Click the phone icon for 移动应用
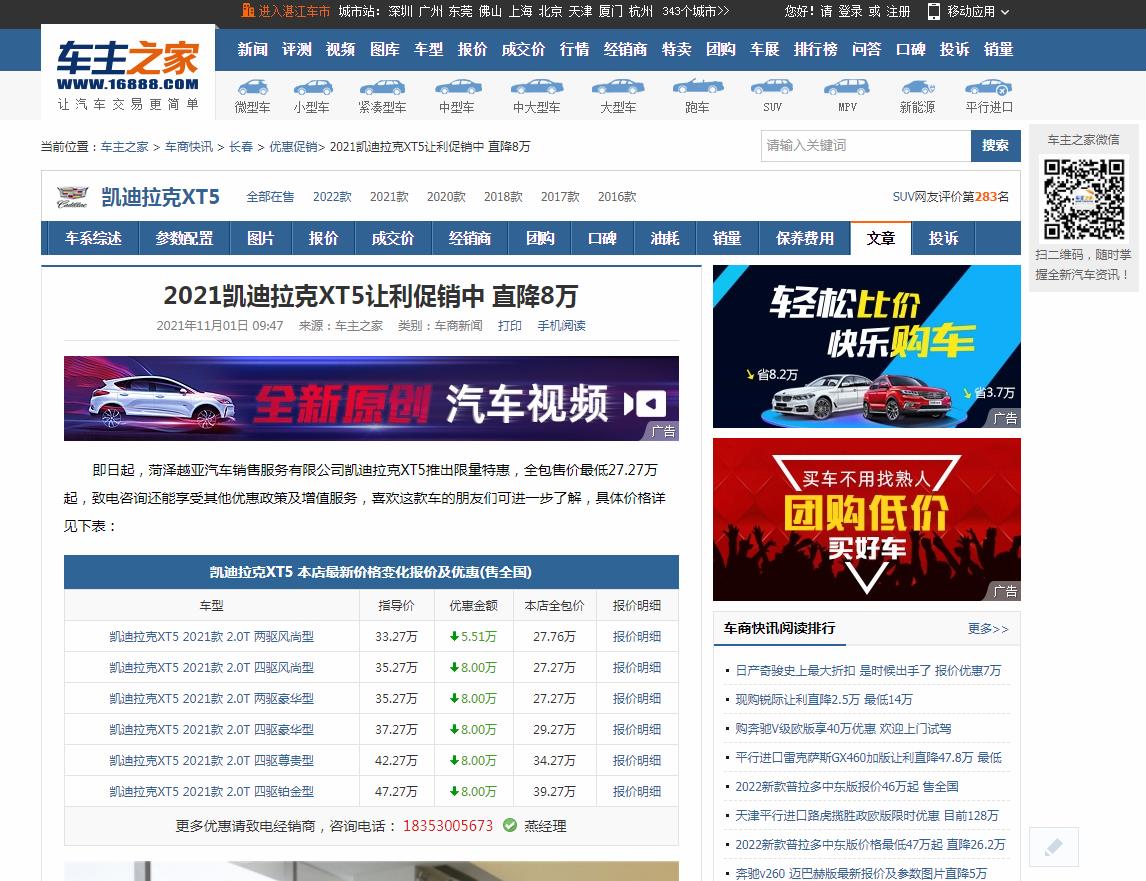The width and height of the screenshot is (1146, 881). point(933,11)
